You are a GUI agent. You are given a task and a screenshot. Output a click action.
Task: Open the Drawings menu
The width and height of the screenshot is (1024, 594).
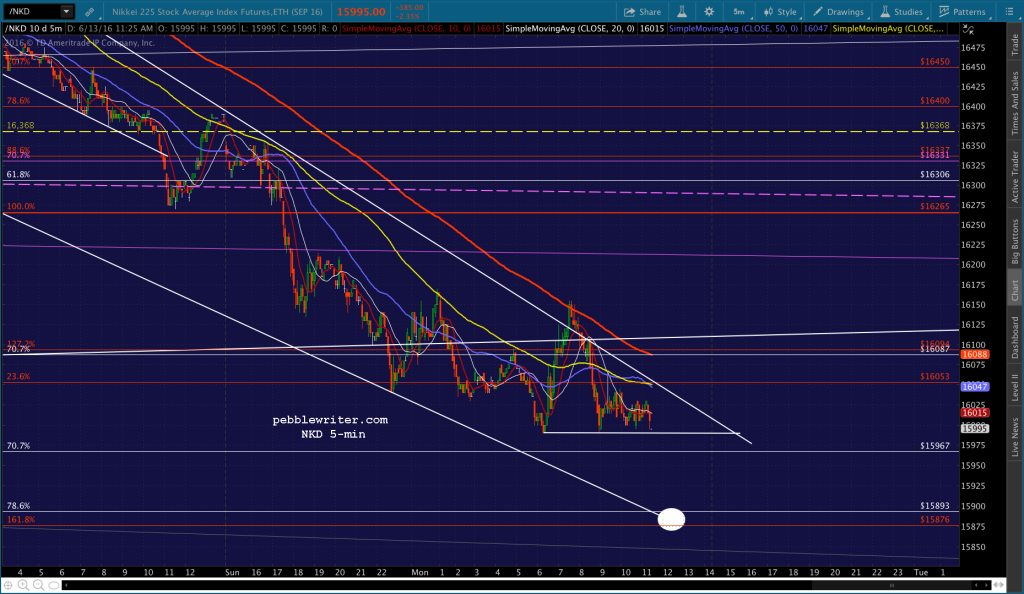point(839,12)
